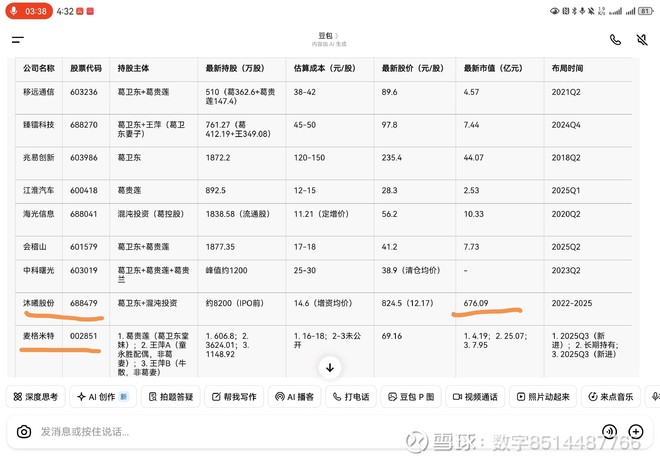
Task: Select the 2018Q2 layout time cell
Action: [x=566, y=157]
